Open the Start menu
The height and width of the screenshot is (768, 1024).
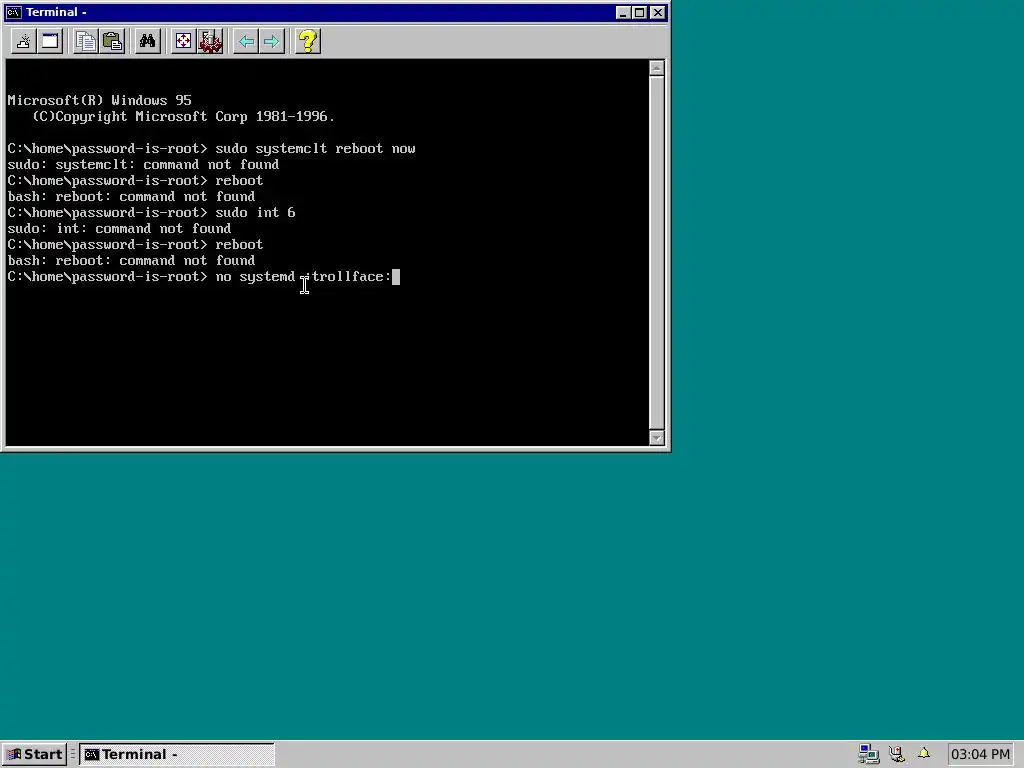pyautogui.click(x=33, y=754)
